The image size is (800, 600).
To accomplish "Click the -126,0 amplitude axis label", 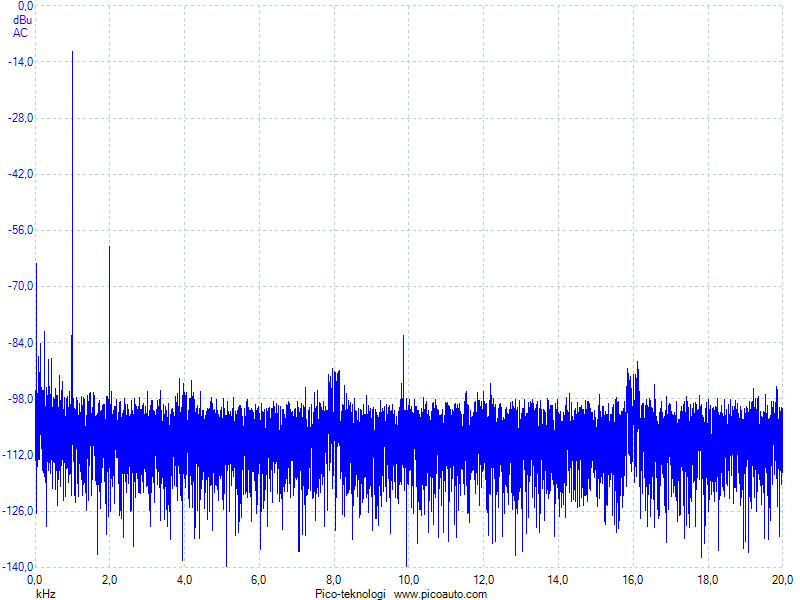I will click(x=18, y=511).
